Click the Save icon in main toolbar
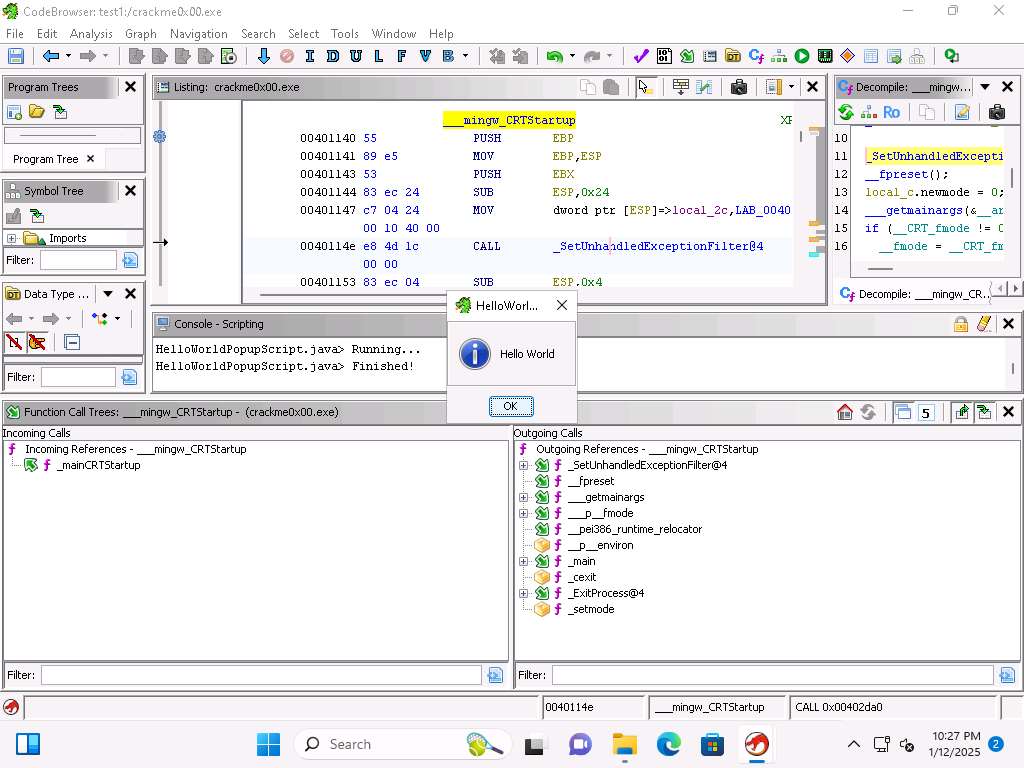This screenshot has width=1024, height=768. [15, 57]
